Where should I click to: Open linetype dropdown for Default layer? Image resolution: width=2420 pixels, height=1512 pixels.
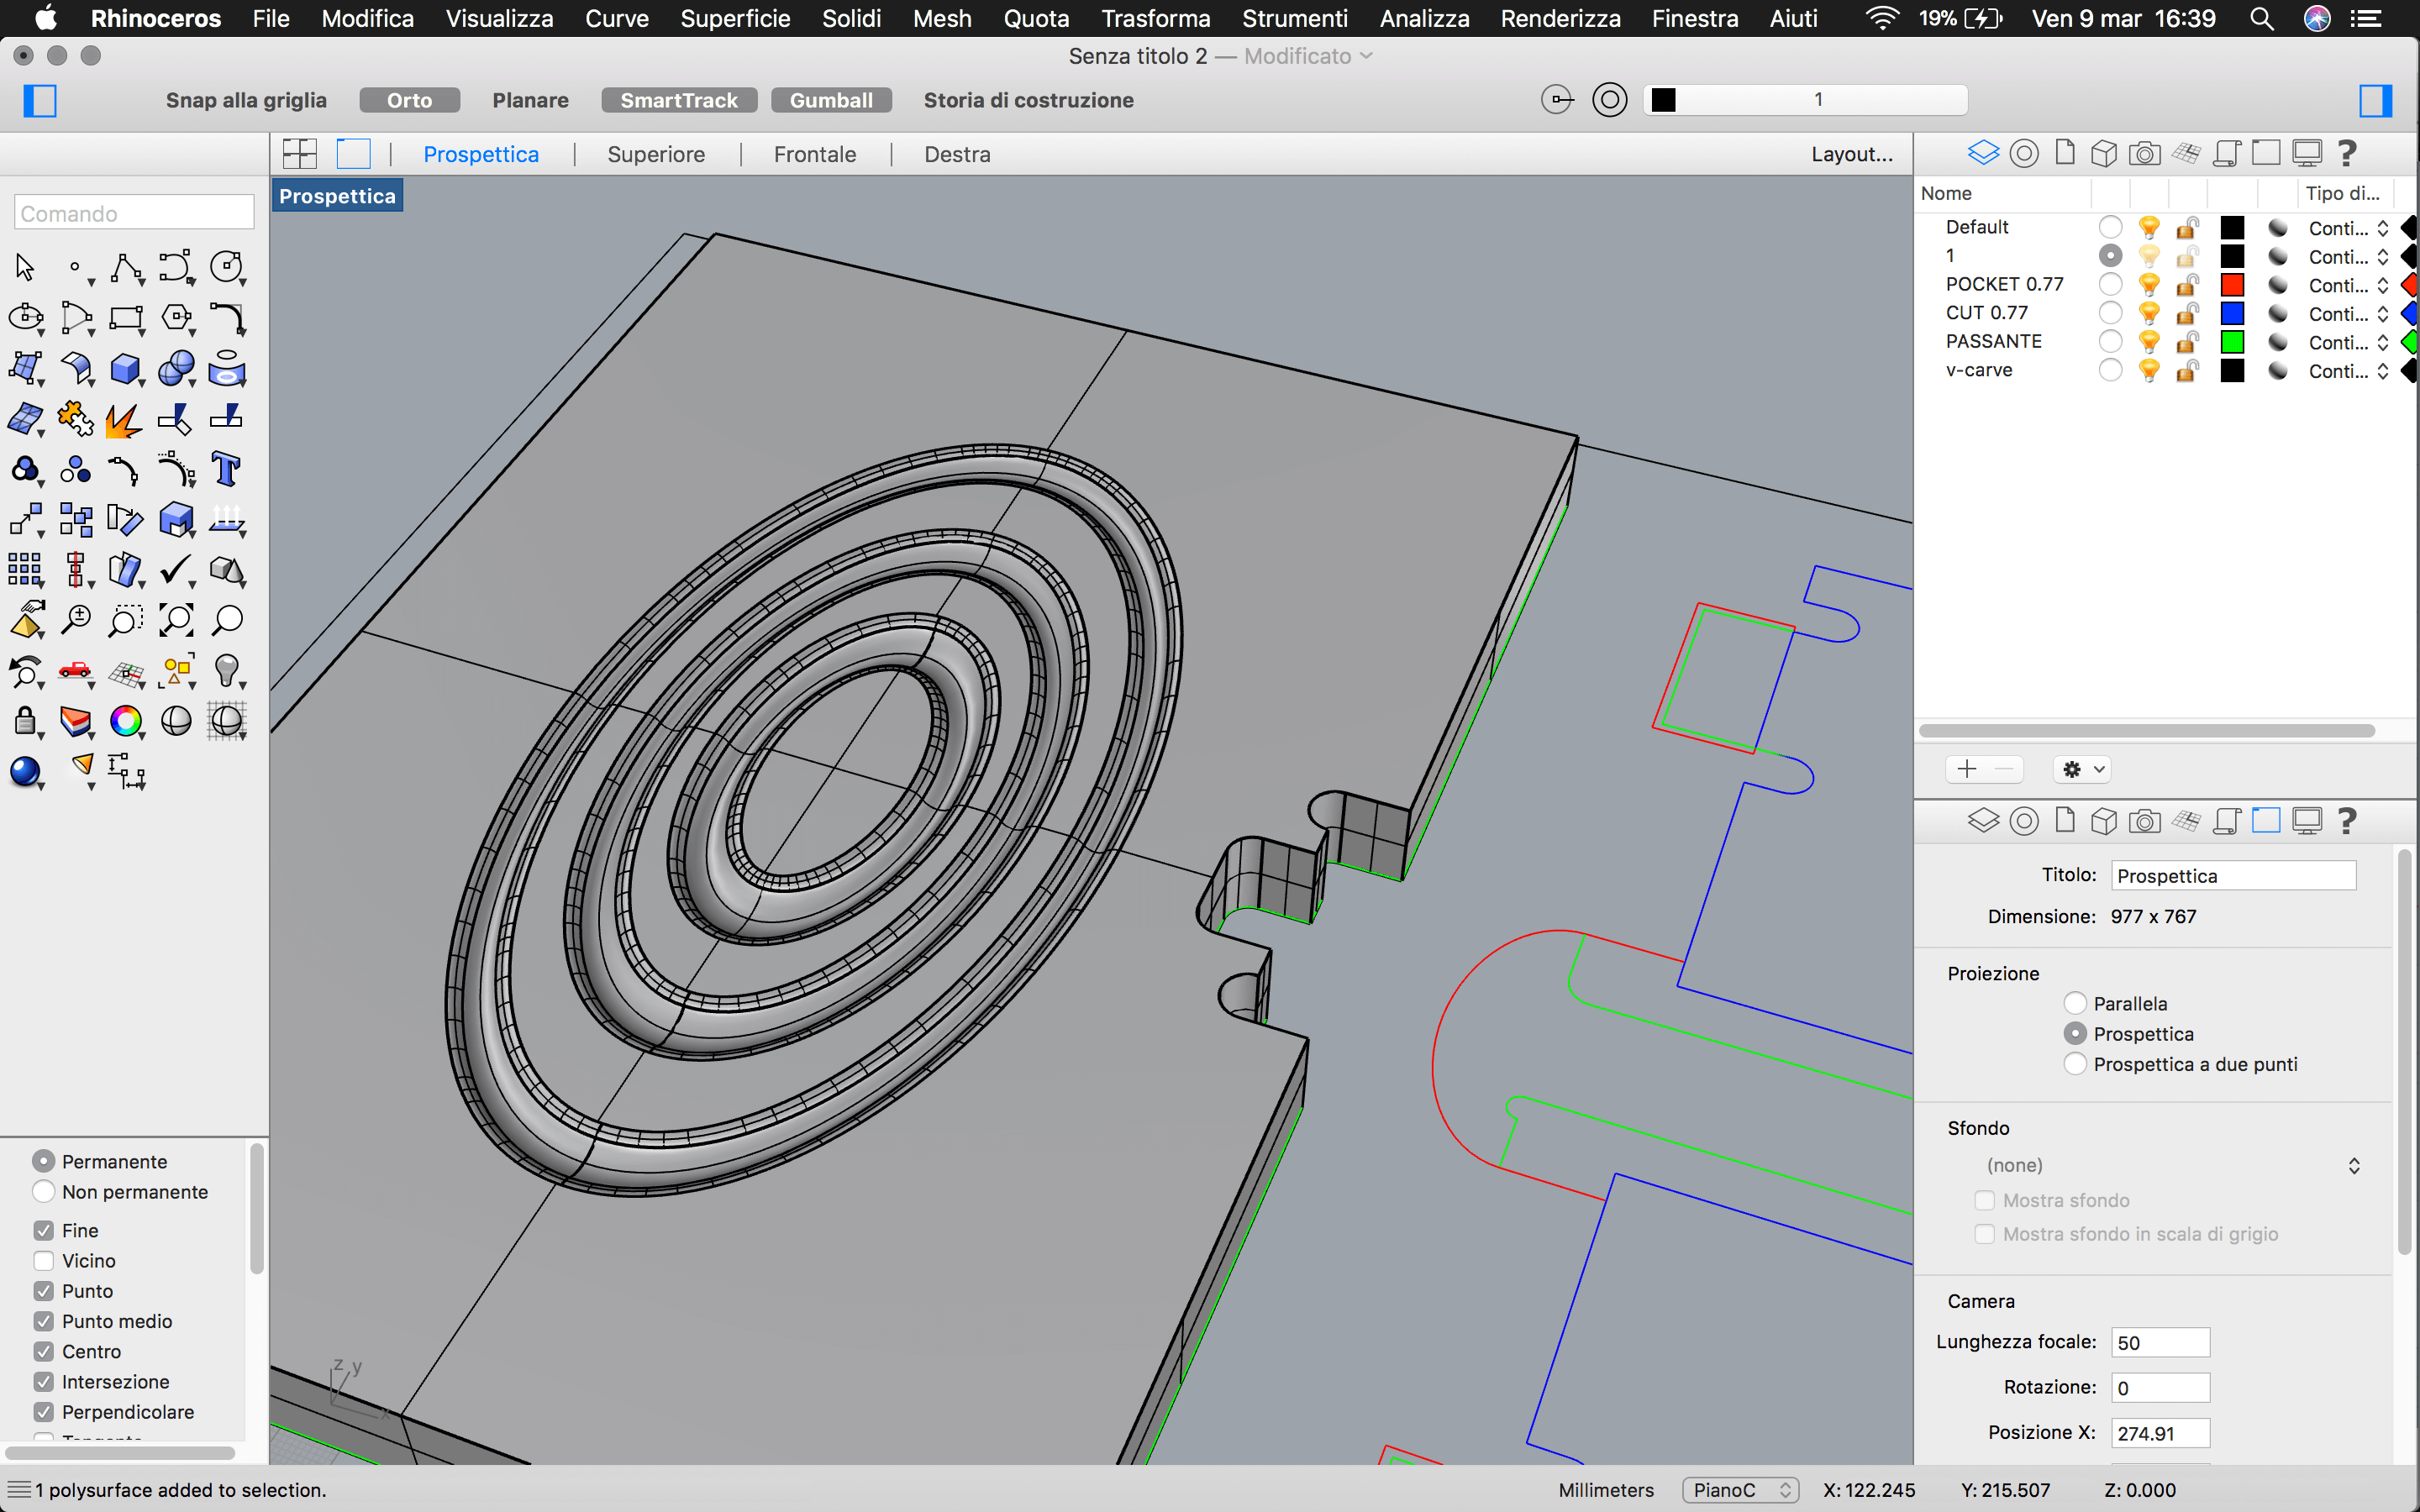pyautogui.click(x=2348, y=228)
